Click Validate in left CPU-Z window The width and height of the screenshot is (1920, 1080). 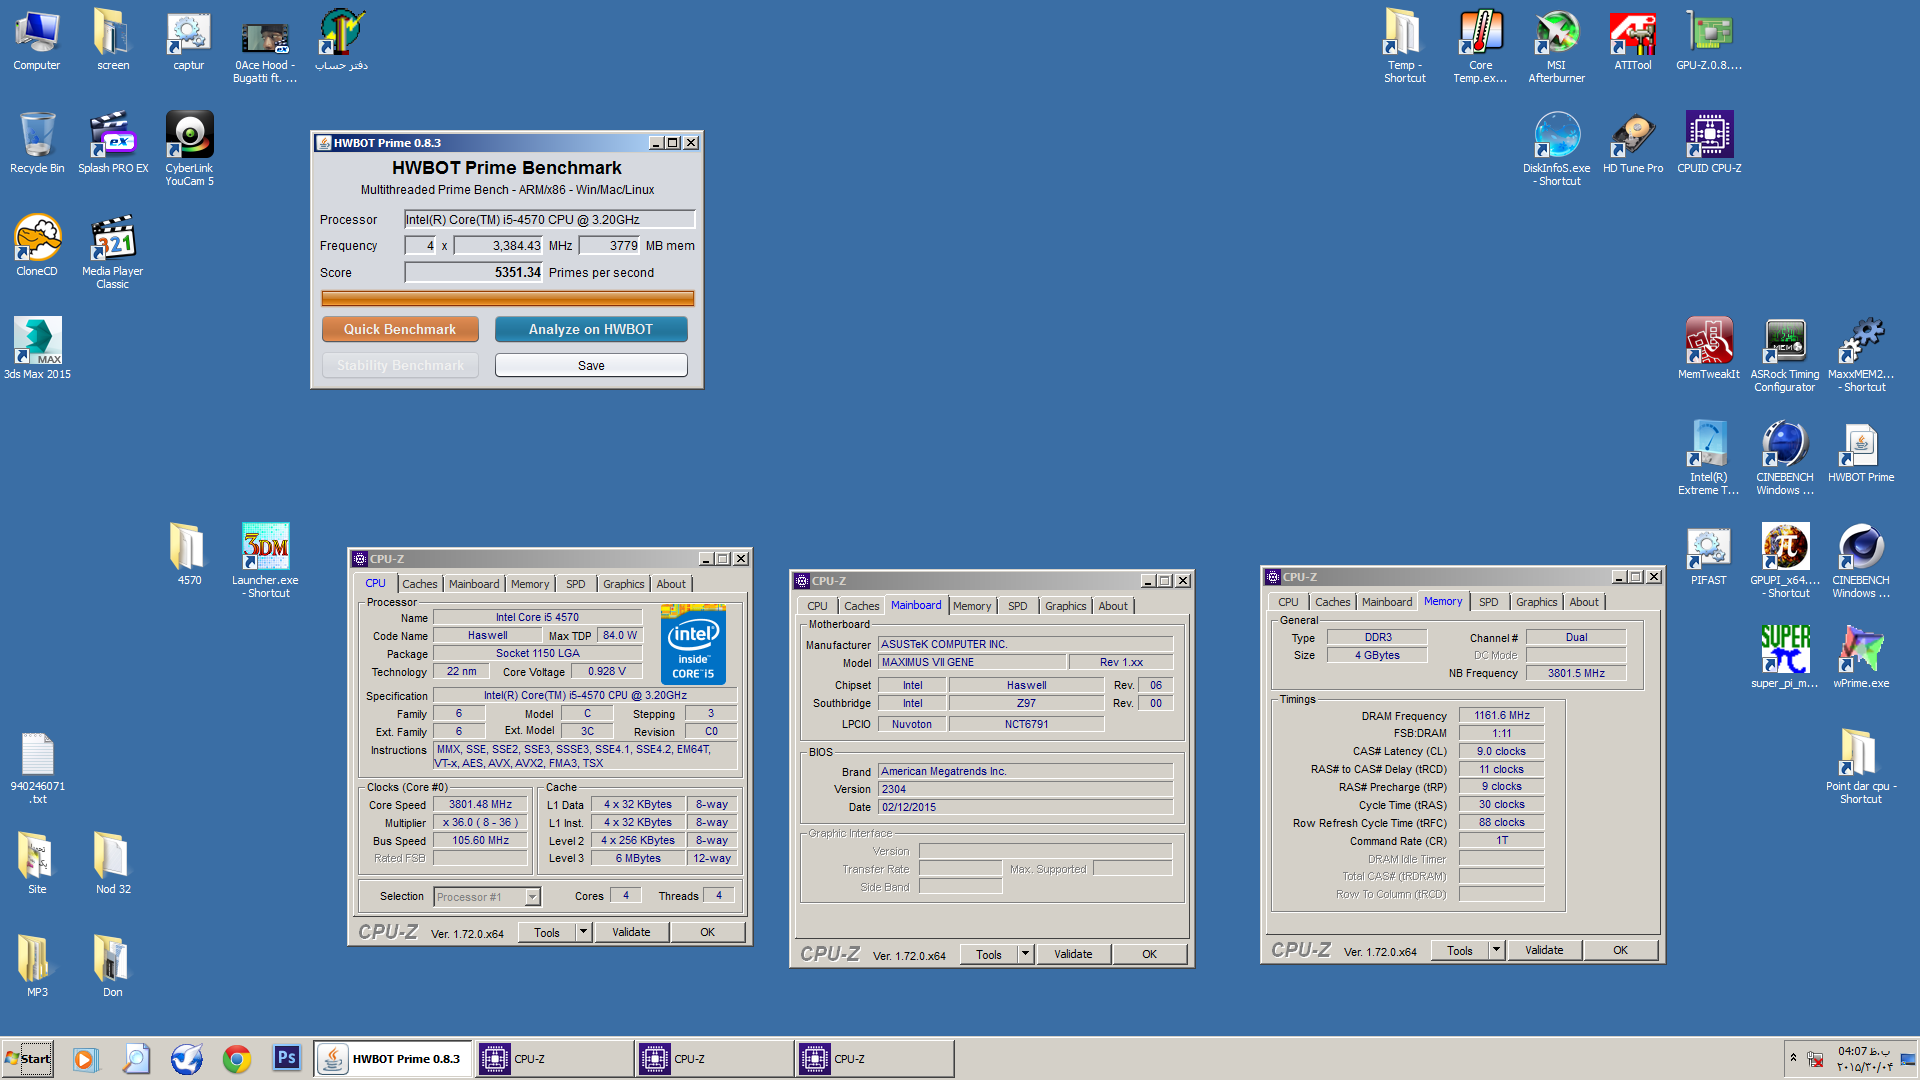point(631,932)
